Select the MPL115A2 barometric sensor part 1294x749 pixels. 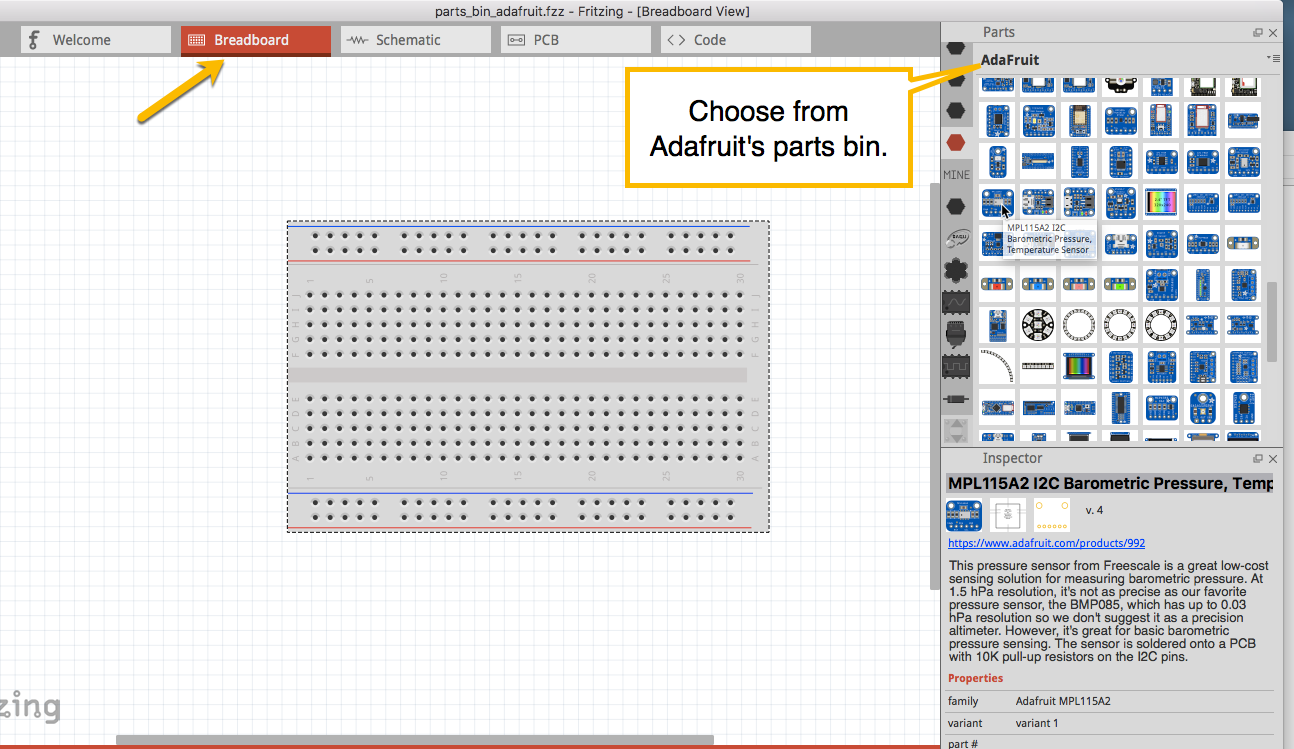click(997, 202)
